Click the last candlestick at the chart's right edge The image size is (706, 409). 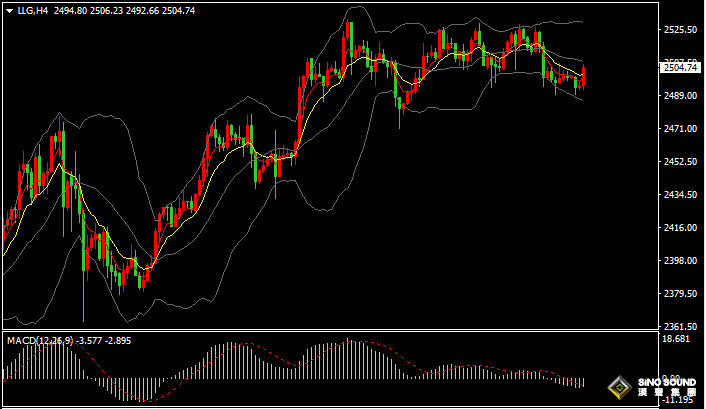(x=584, y=76)
